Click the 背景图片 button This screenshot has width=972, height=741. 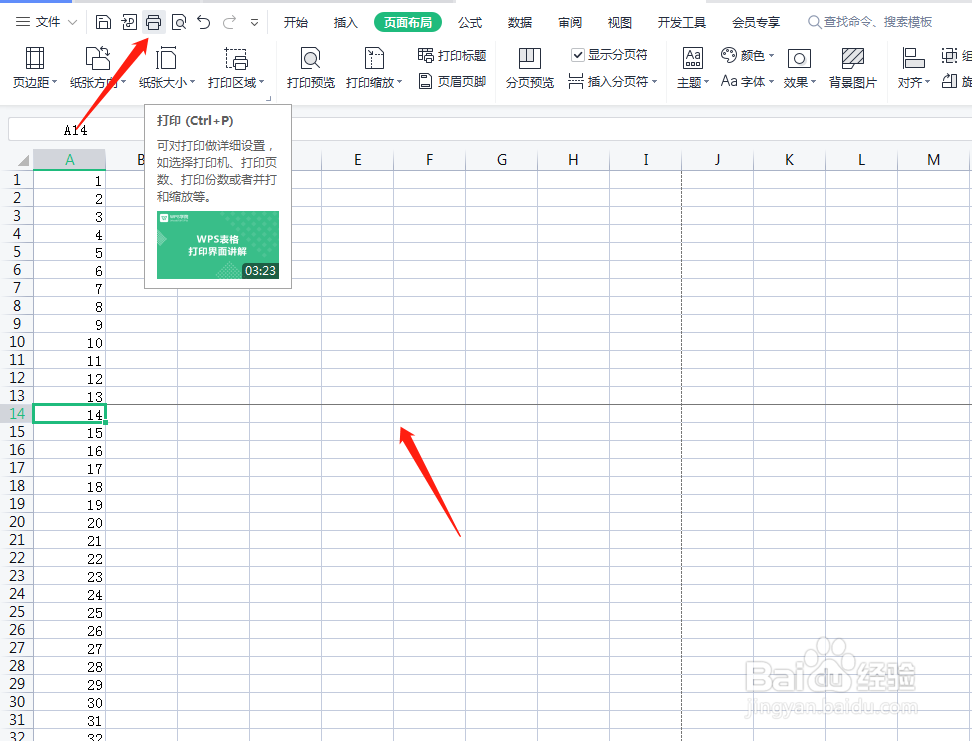(x=852, y=68)
